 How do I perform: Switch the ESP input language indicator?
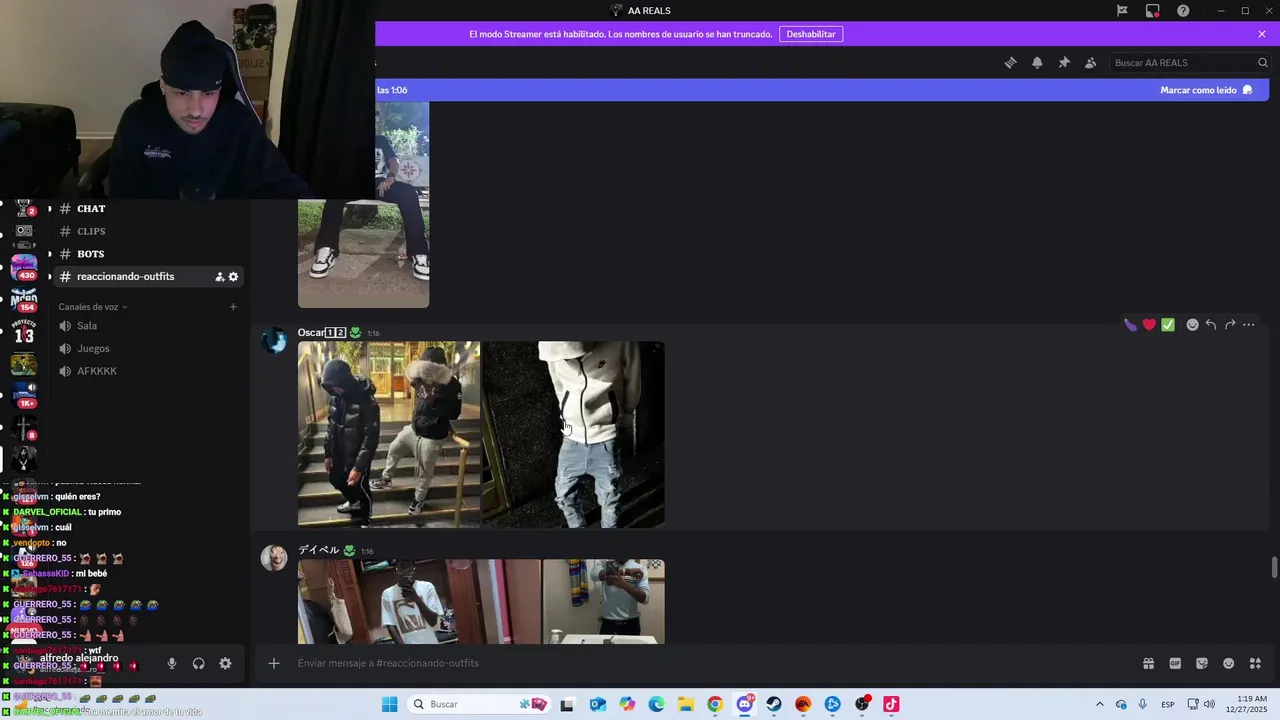point(1168,704)
